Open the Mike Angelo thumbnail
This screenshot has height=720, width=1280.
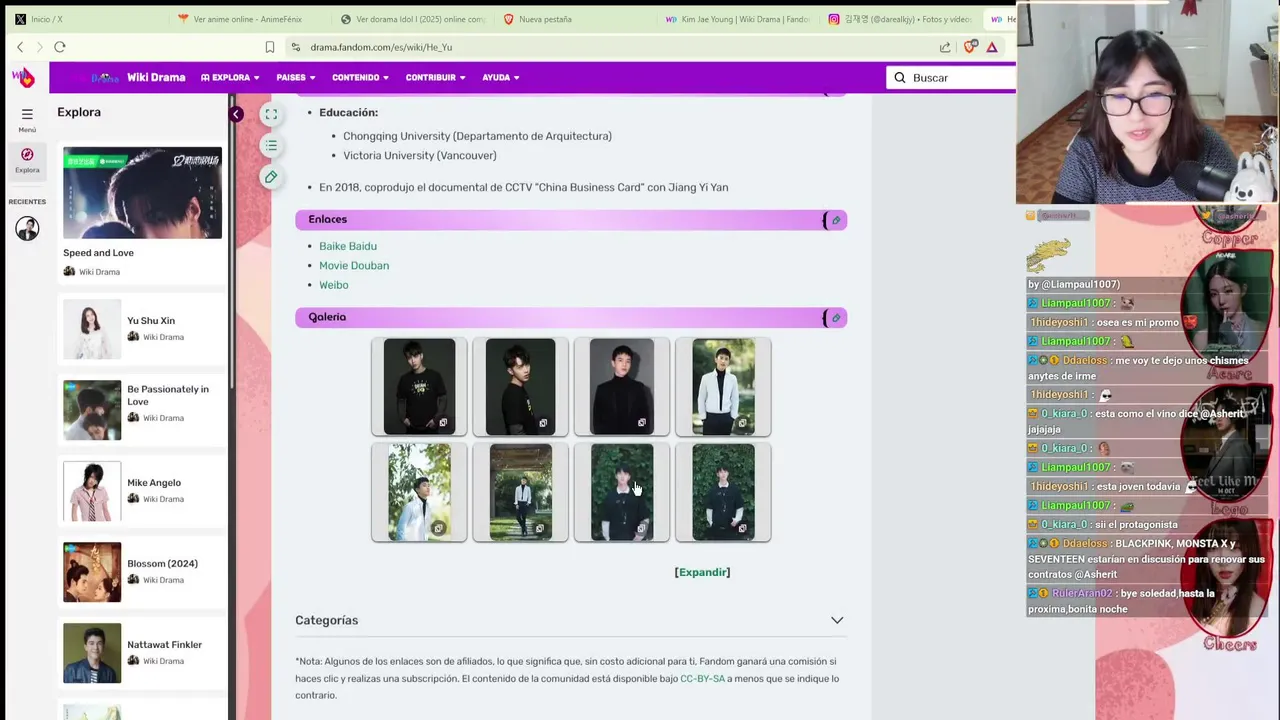pyautogui.click(x=92, y=491)
